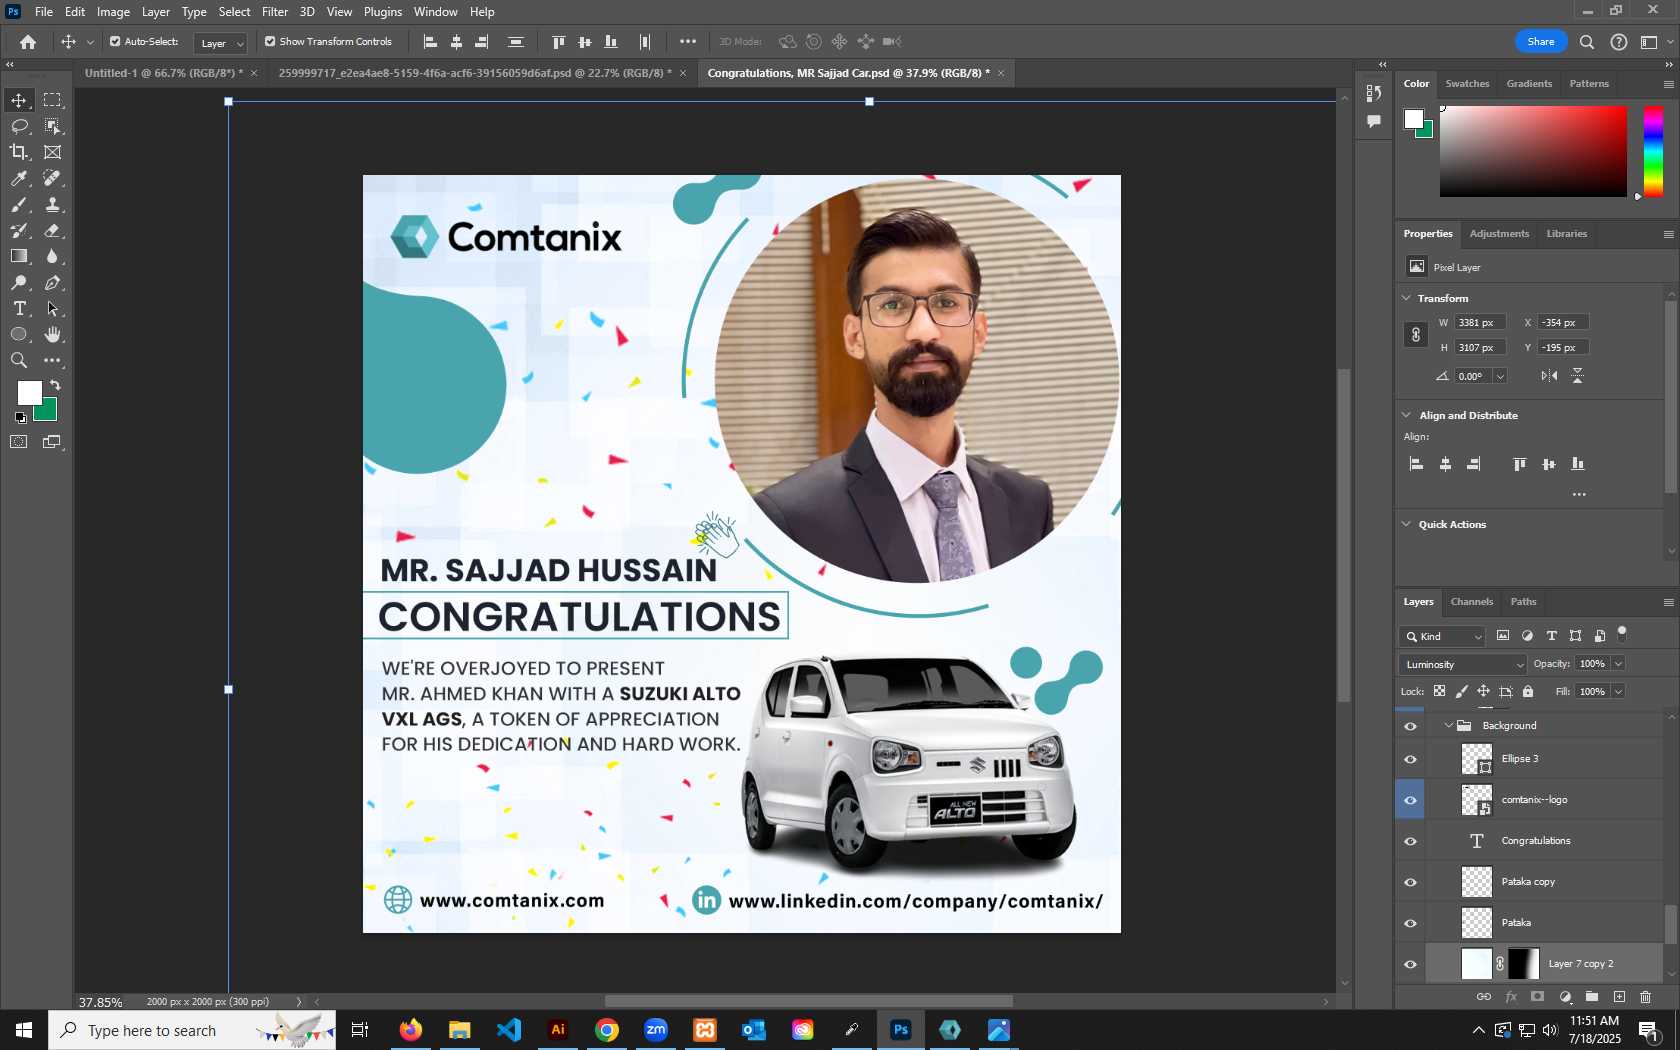Switch to the Swatches tab
This screenshot has height=1050, width=1680.
click(1467, 84)
